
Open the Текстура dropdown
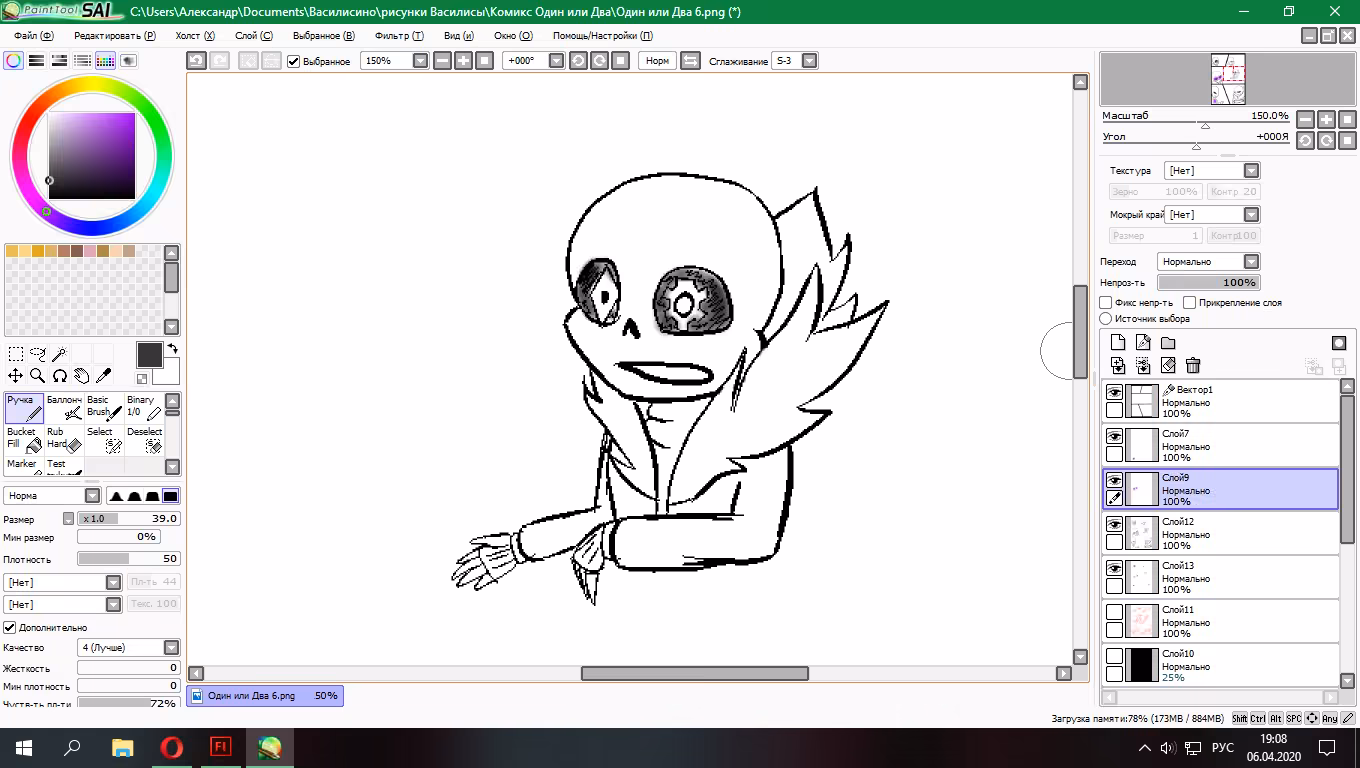(1212, 171)
